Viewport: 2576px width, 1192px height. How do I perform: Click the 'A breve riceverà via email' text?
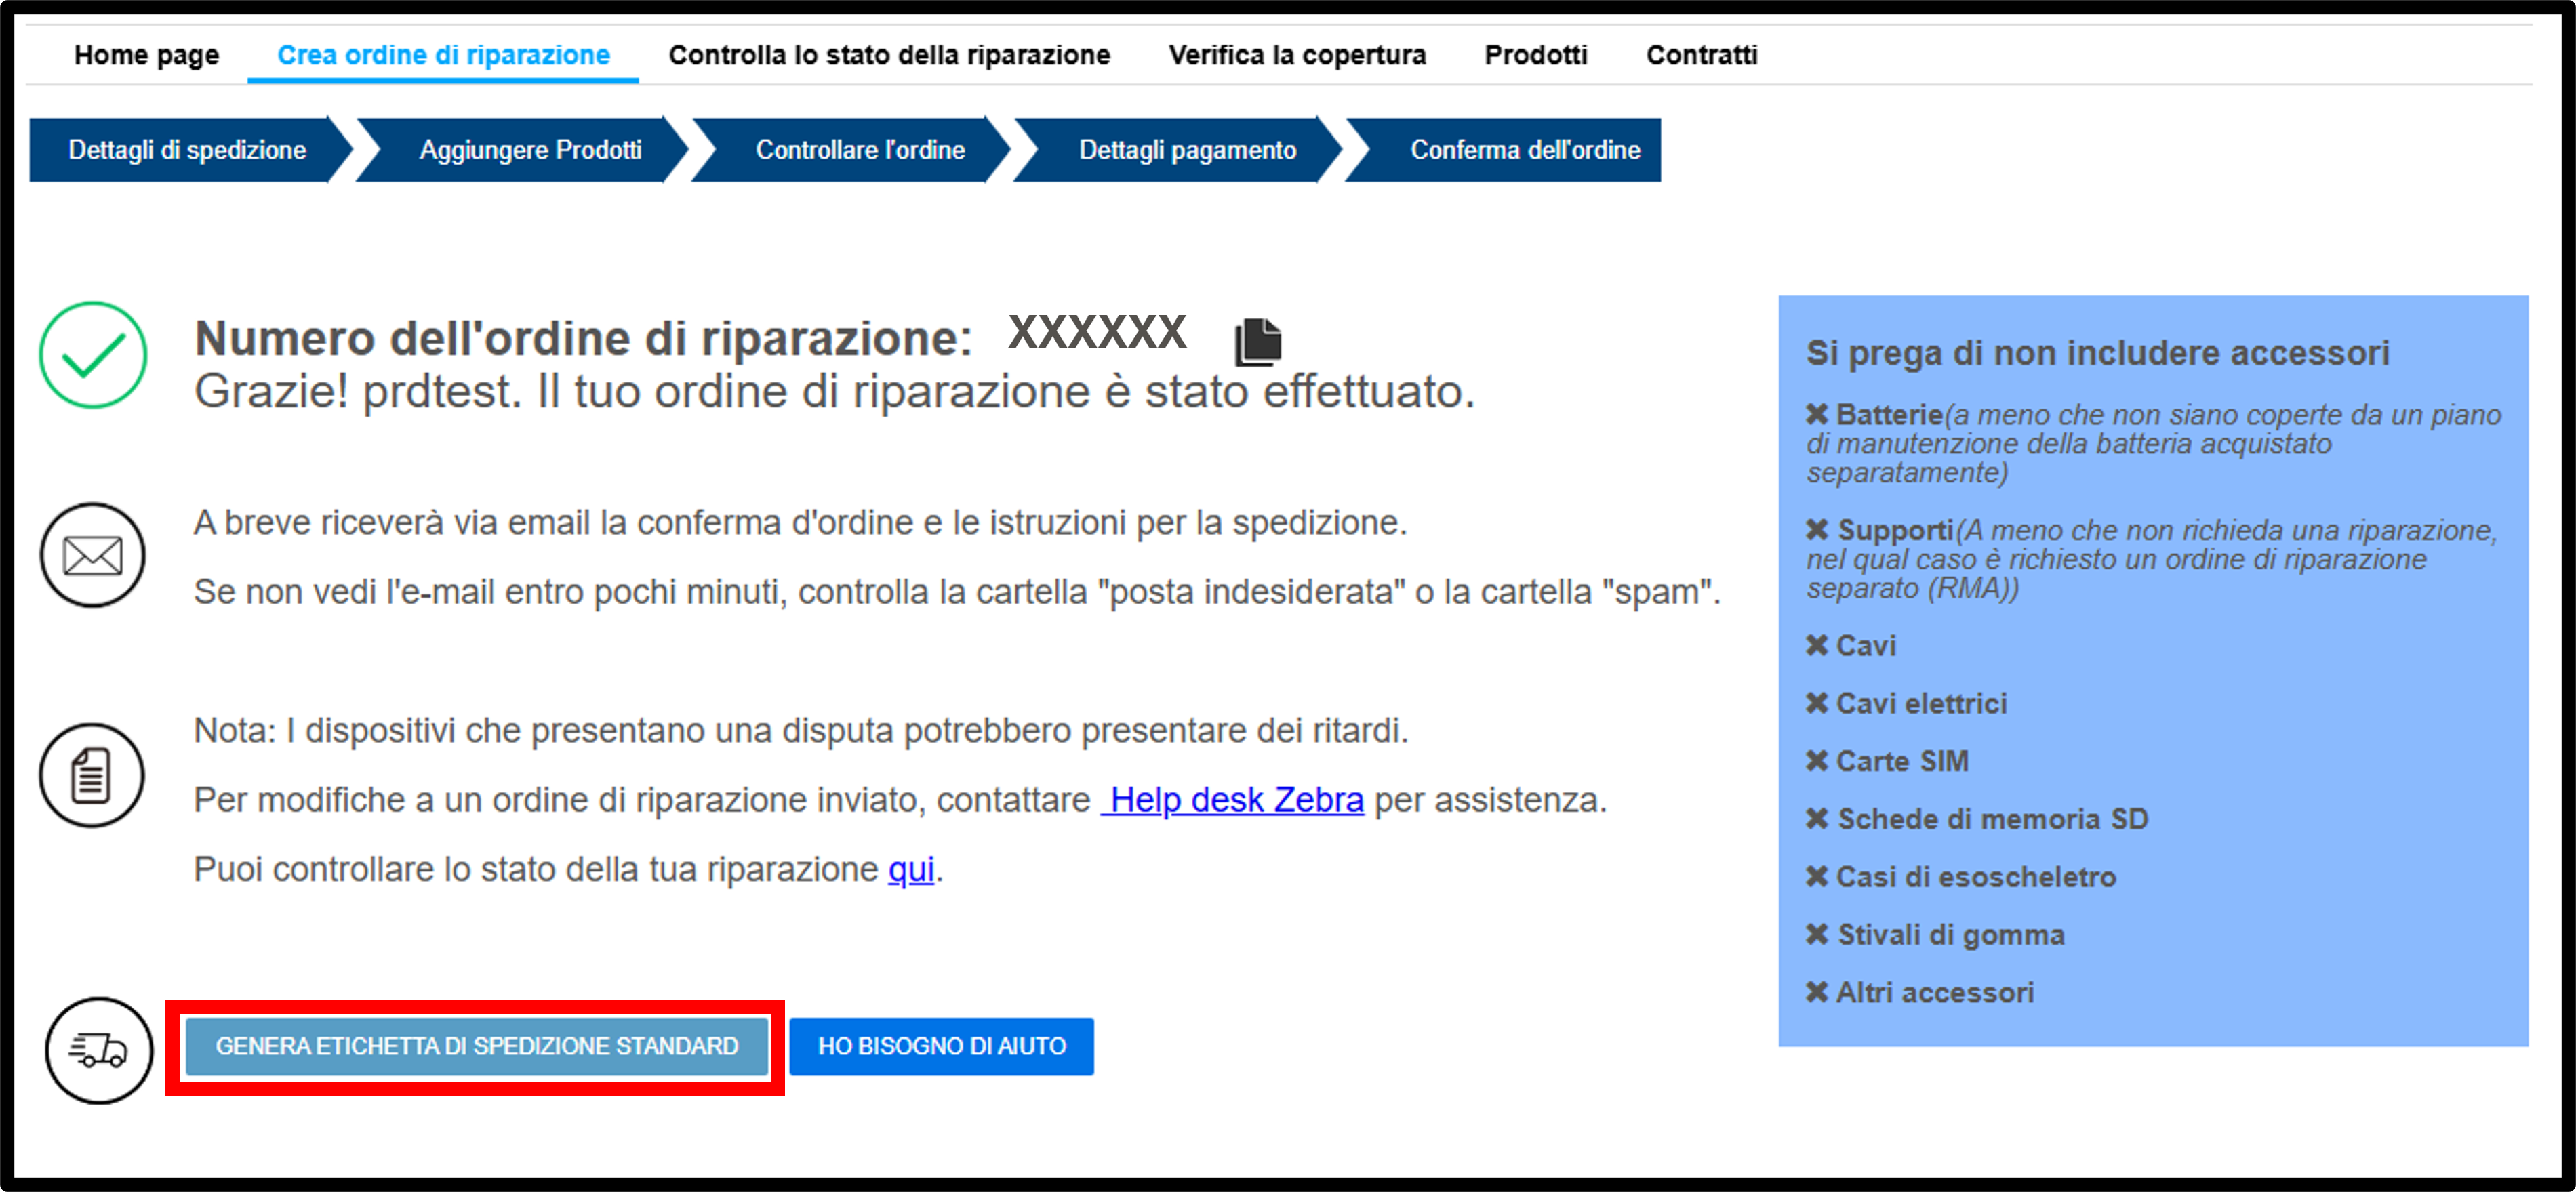click(800, 523)
